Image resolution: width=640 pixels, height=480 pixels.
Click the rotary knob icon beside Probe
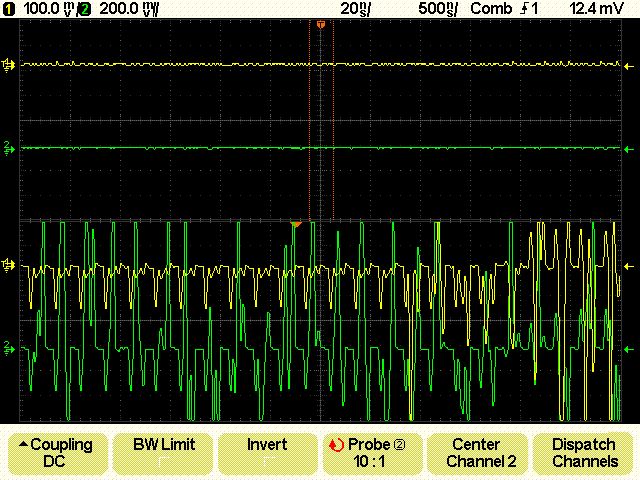click(337, 444)
